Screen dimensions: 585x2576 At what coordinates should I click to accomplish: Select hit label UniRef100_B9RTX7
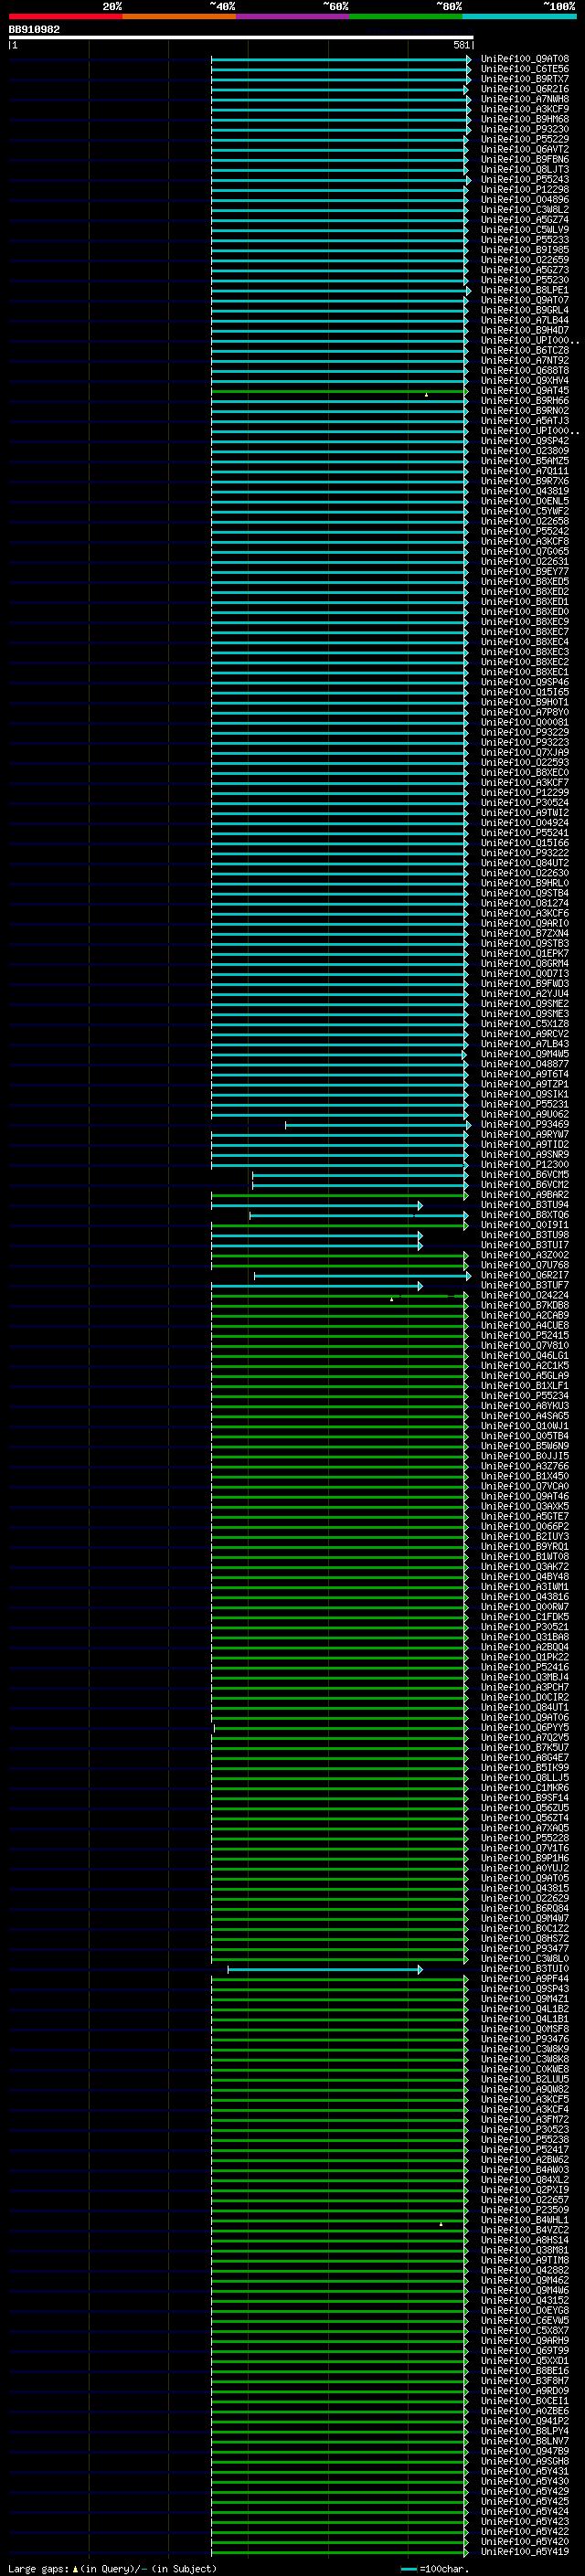525,79
